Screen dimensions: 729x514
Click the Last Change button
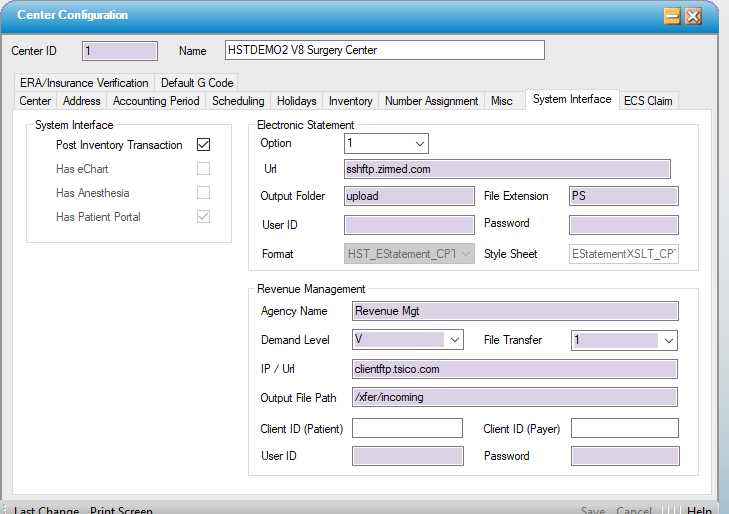pyautogui.click(x=46, y=510)
